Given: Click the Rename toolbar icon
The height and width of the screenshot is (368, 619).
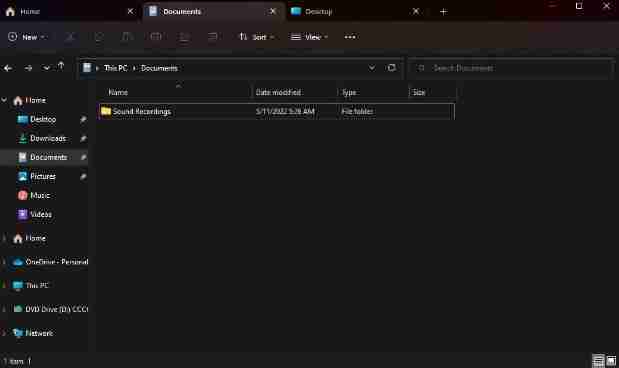Looking at the screenshot, I should tap(156, 37).
